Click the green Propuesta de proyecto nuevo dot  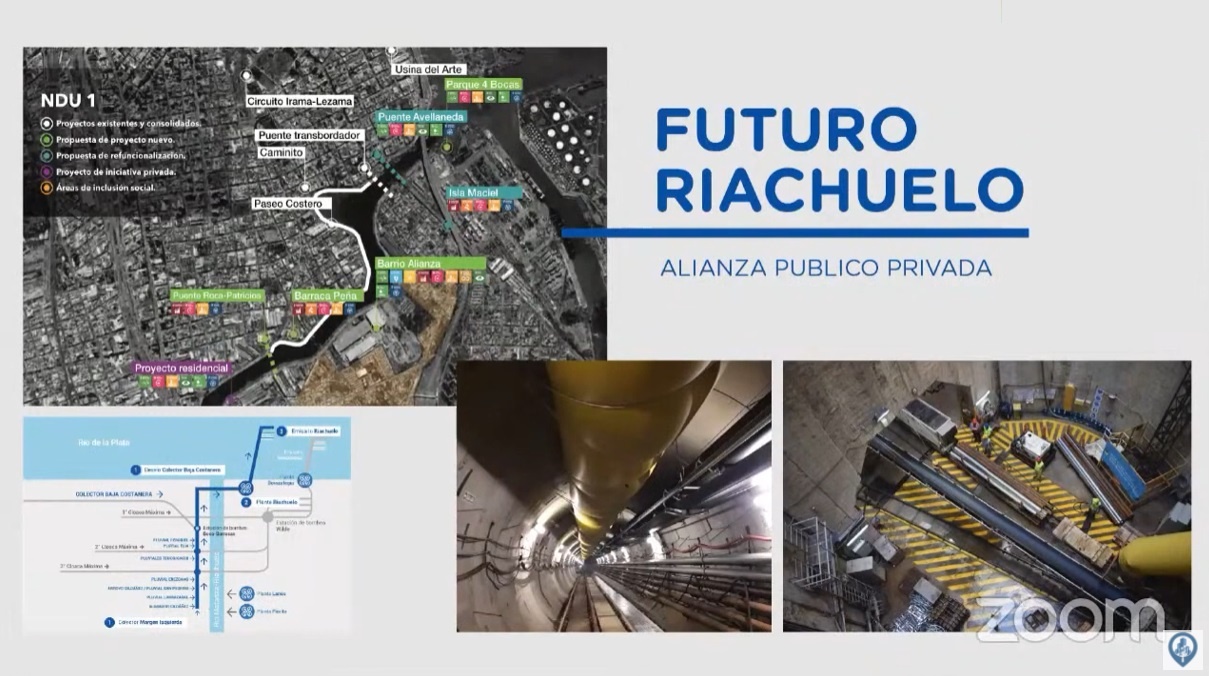click(x=45, y=139)
